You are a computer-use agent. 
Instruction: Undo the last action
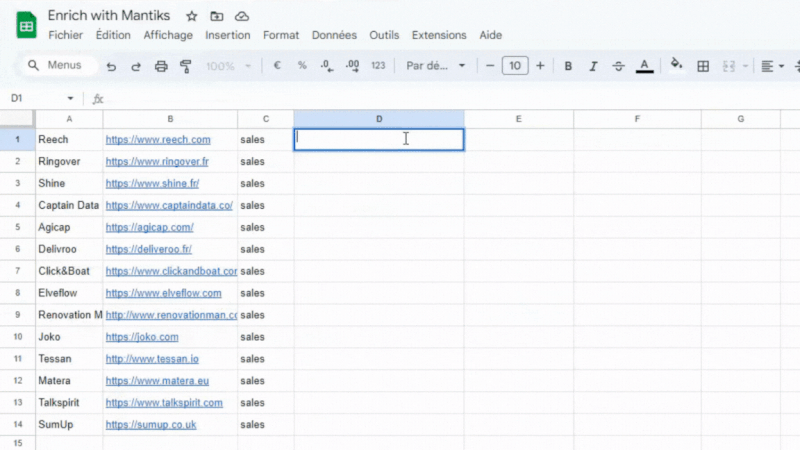point(111,66)
